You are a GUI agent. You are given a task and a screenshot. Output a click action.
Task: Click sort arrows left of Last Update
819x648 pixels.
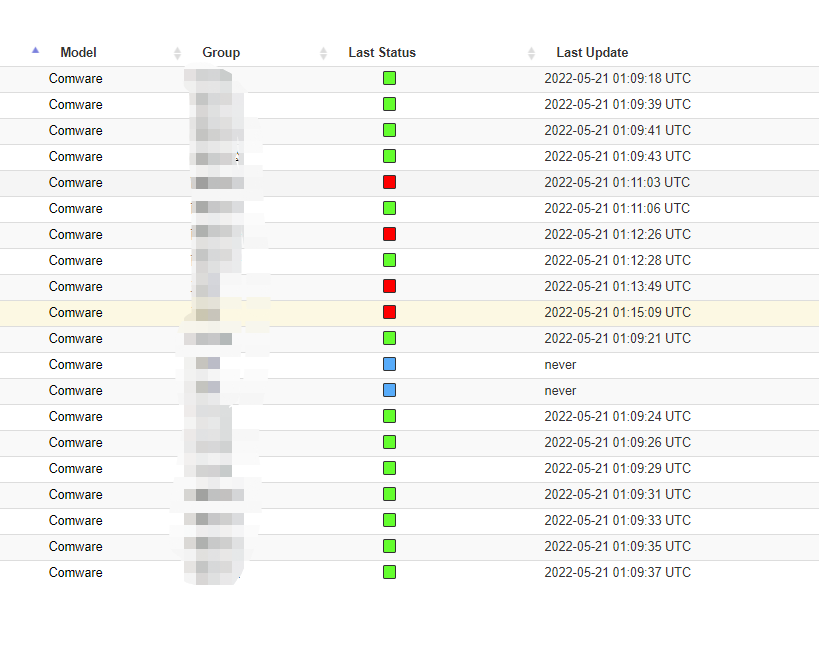(x=531, y=53)
